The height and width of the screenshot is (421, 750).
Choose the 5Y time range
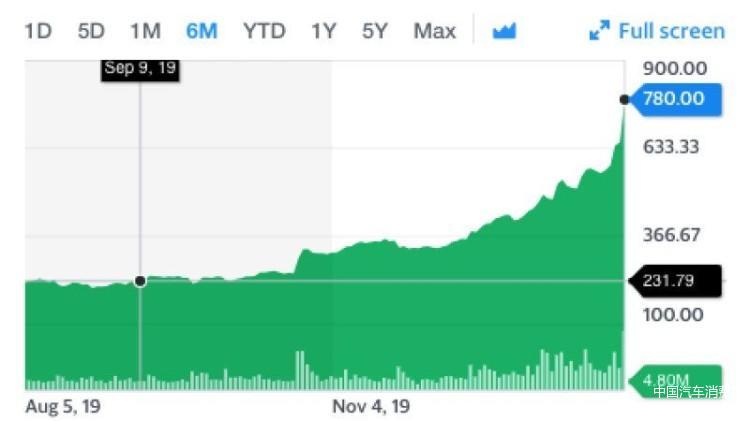point(375,32)
